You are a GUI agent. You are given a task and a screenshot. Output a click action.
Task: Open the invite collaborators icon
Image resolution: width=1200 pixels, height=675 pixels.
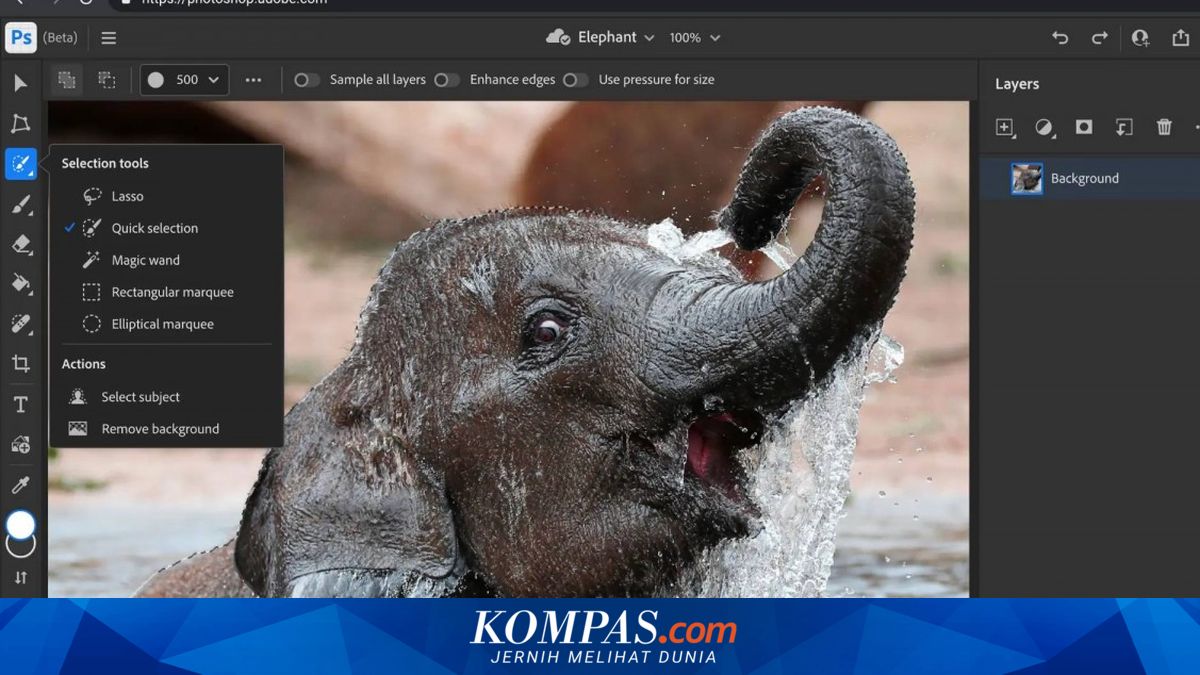click(1140, 38)
